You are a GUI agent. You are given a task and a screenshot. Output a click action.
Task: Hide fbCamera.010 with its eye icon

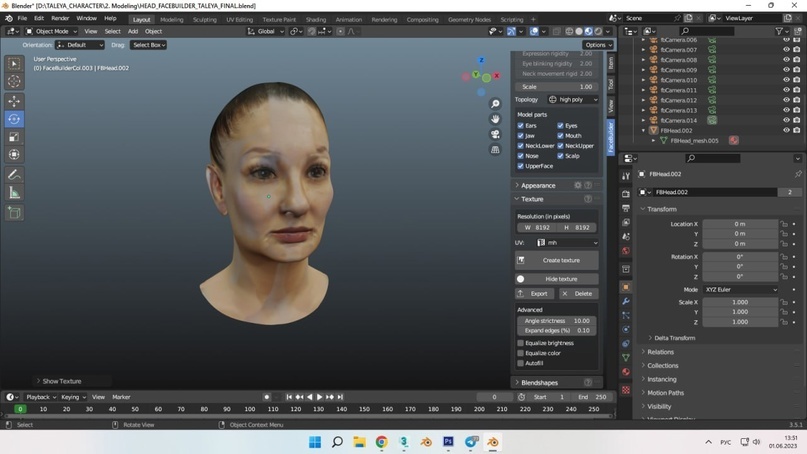786,80
